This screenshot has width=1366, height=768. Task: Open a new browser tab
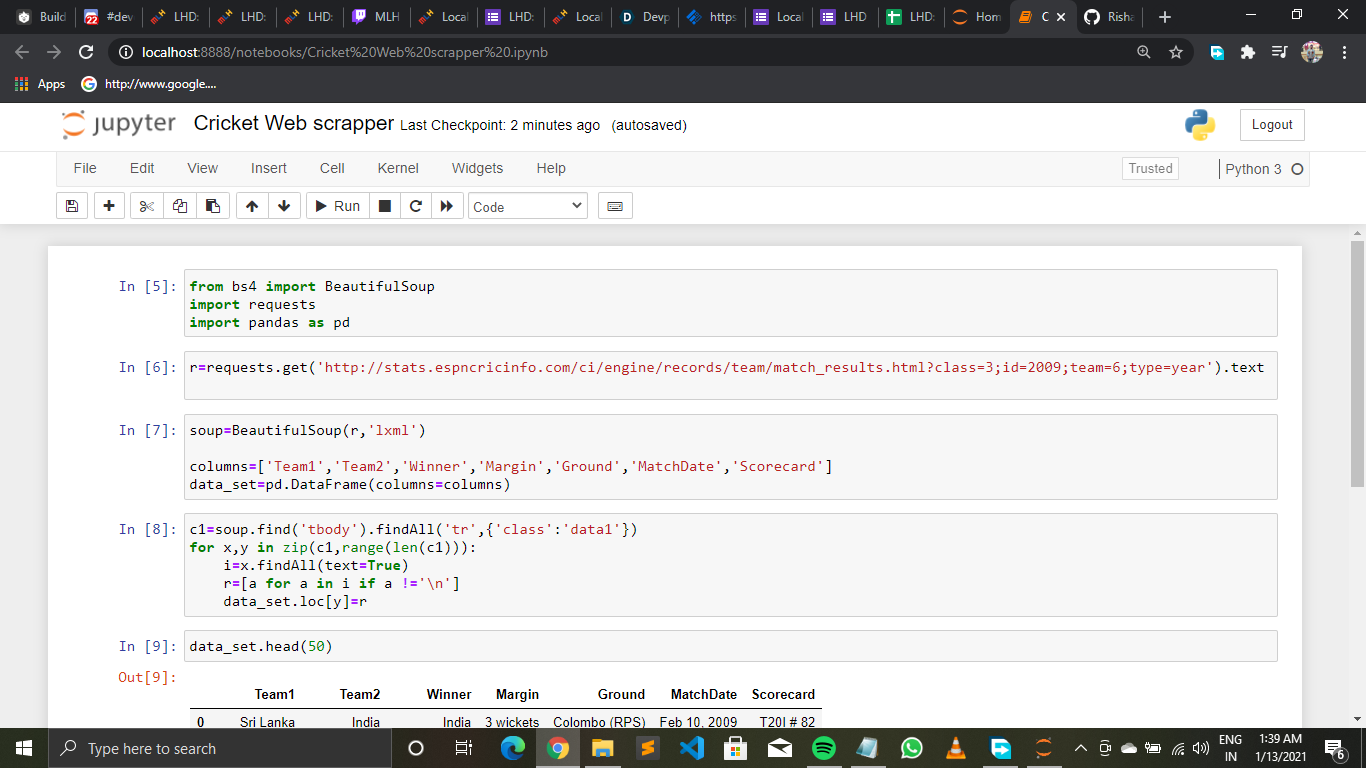(1164, 17)
